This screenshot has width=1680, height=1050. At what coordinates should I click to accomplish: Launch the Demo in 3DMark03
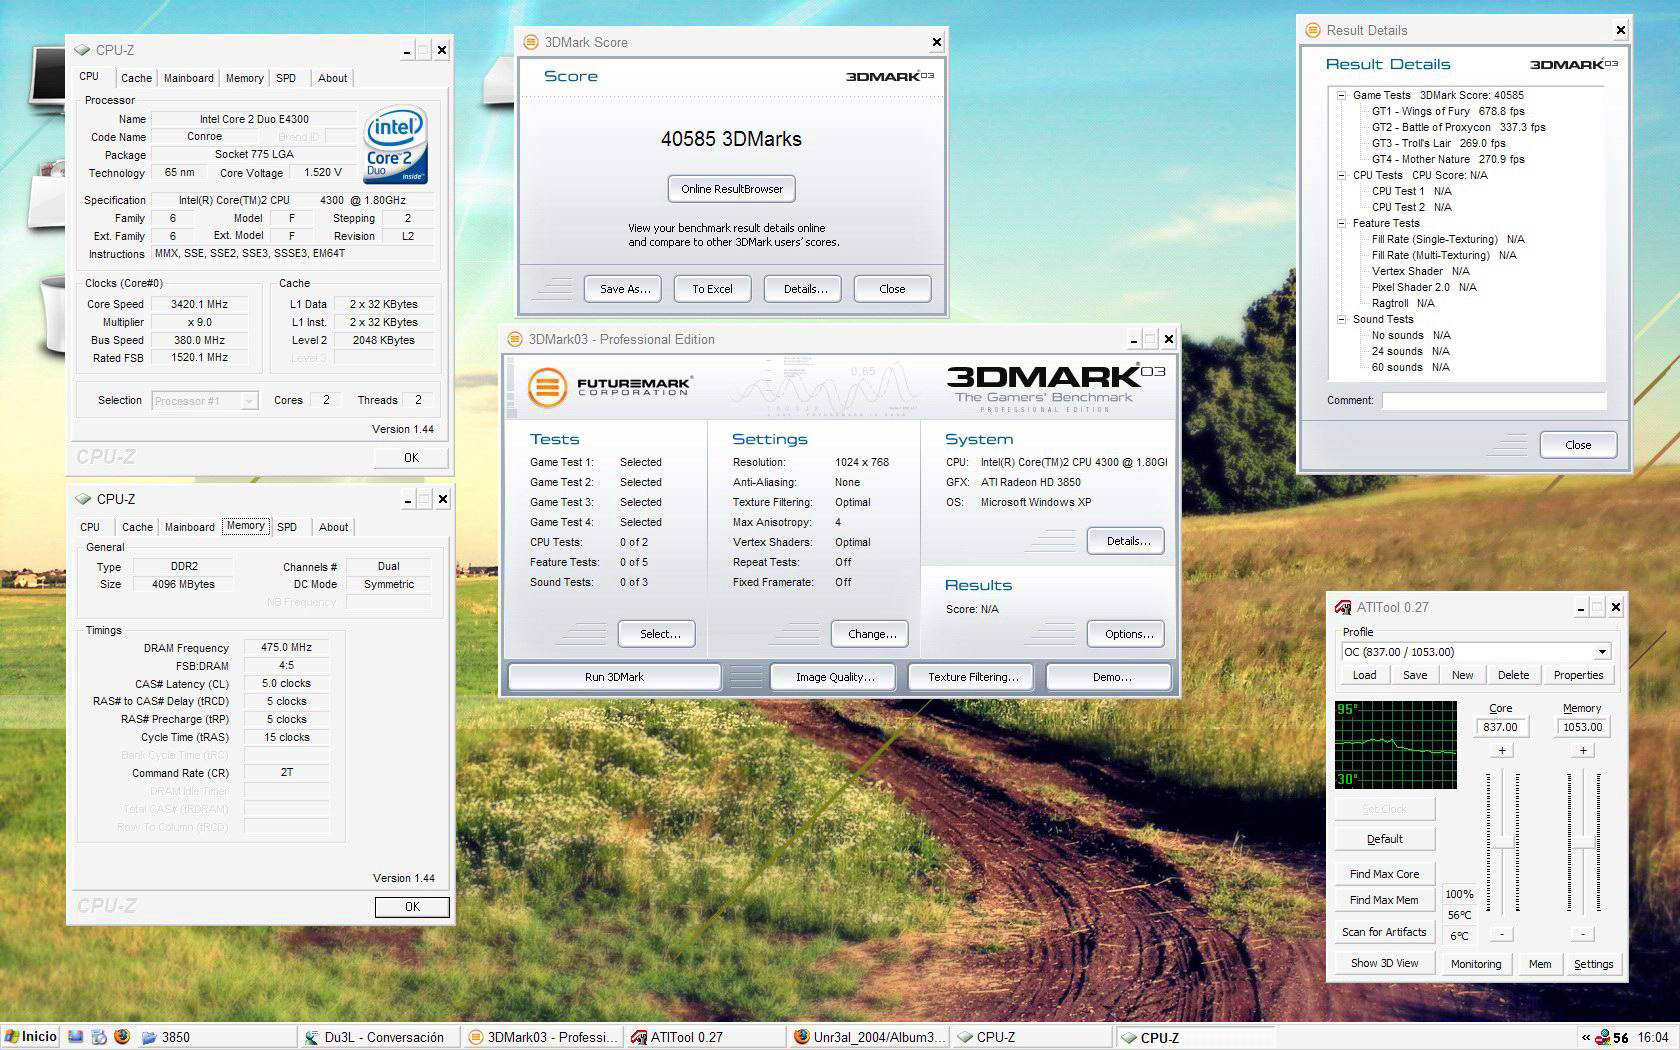(1111, 677)
